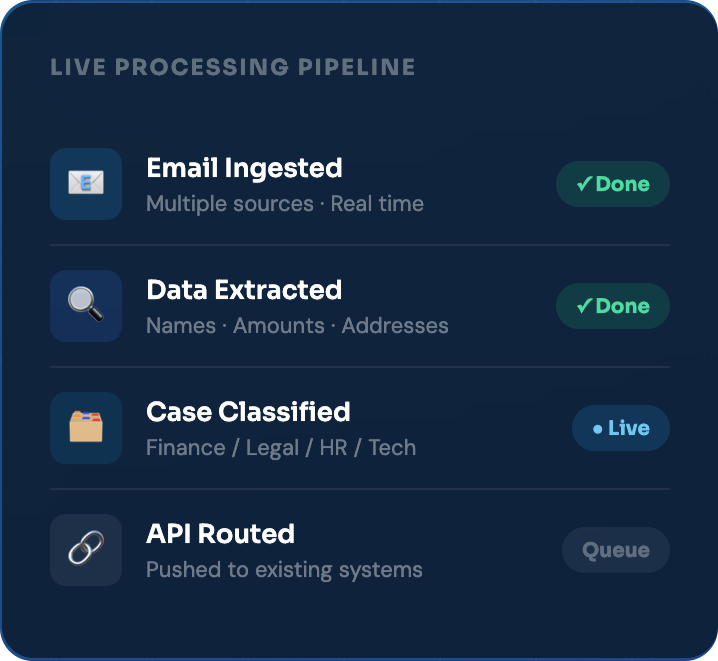Click the blue dot in the Live badge
Viewport: 718px width, 661px height.
tap(597, 429)
